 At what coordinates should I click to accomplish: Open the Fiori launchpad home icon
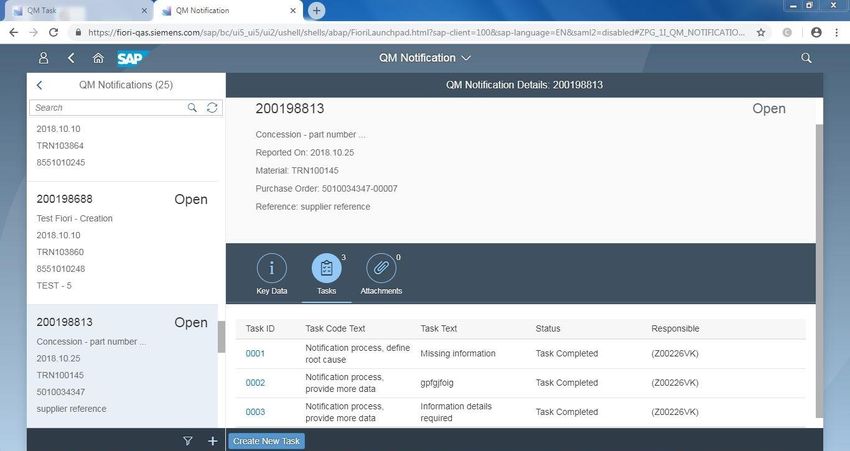click(x=98, y=58)
